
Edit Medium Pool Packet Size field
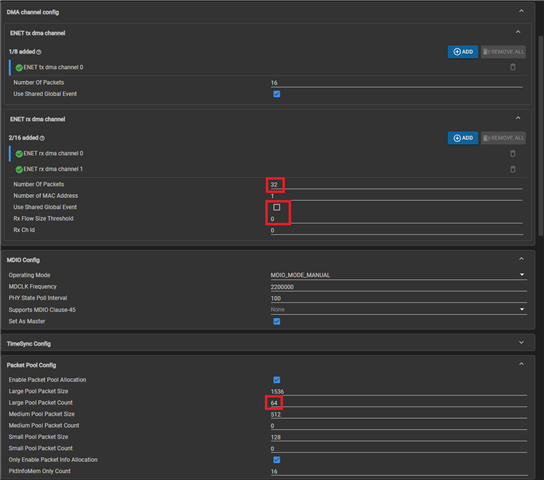click(x=399, y=414)
